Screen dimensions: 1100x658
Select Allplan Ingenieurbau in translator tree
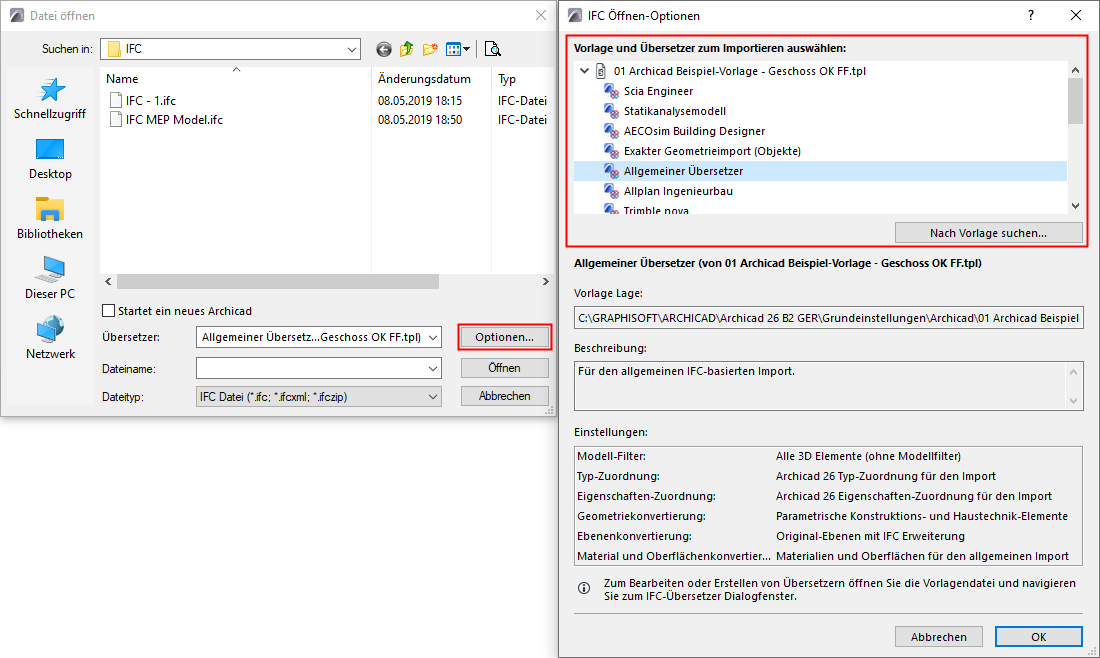point(678,191)
